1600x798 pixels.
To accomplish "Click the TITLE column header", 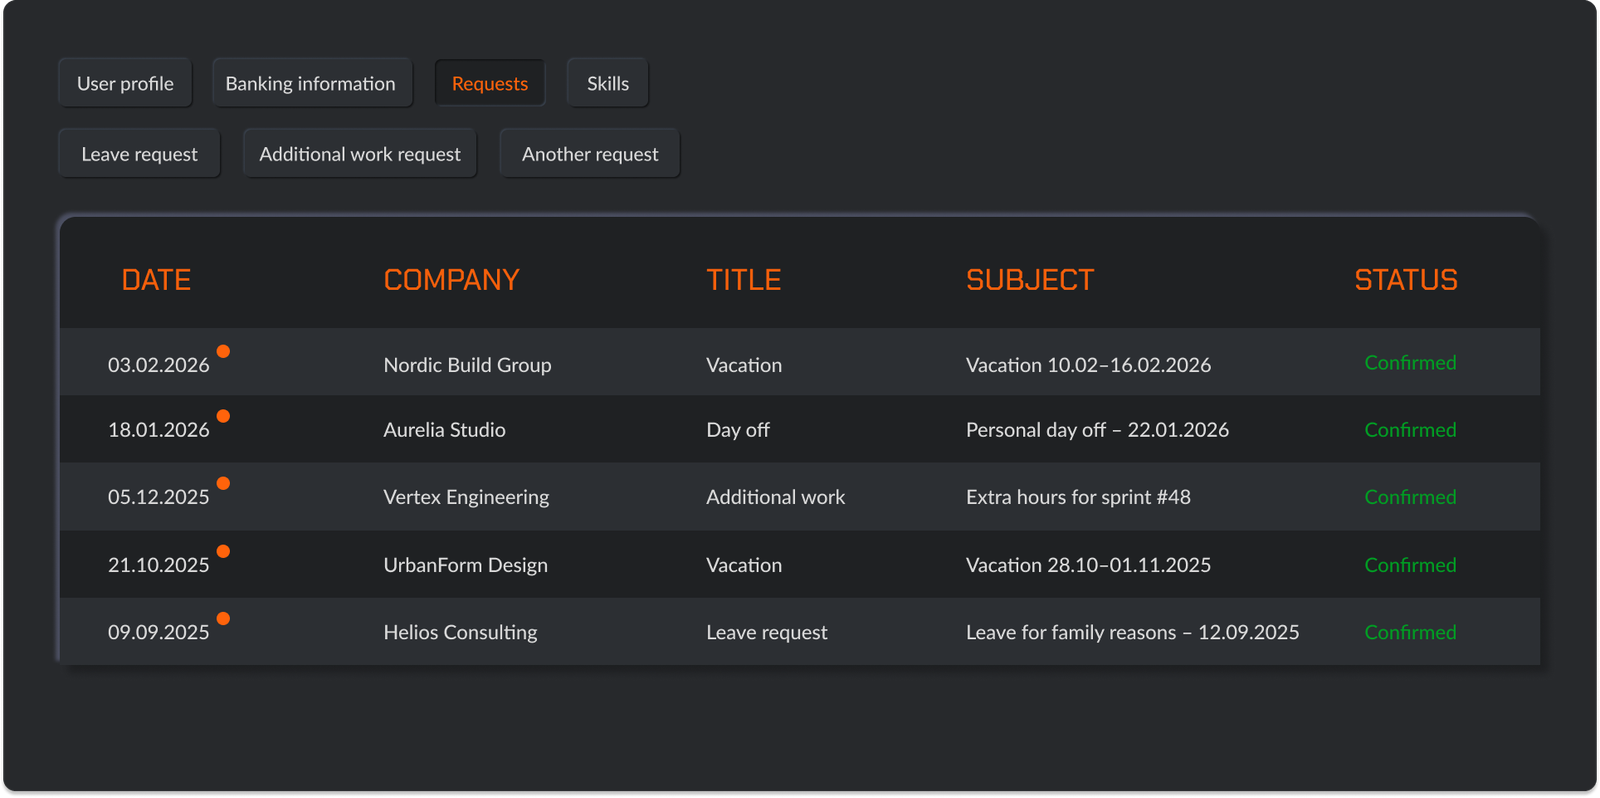I will click(744, 280).
